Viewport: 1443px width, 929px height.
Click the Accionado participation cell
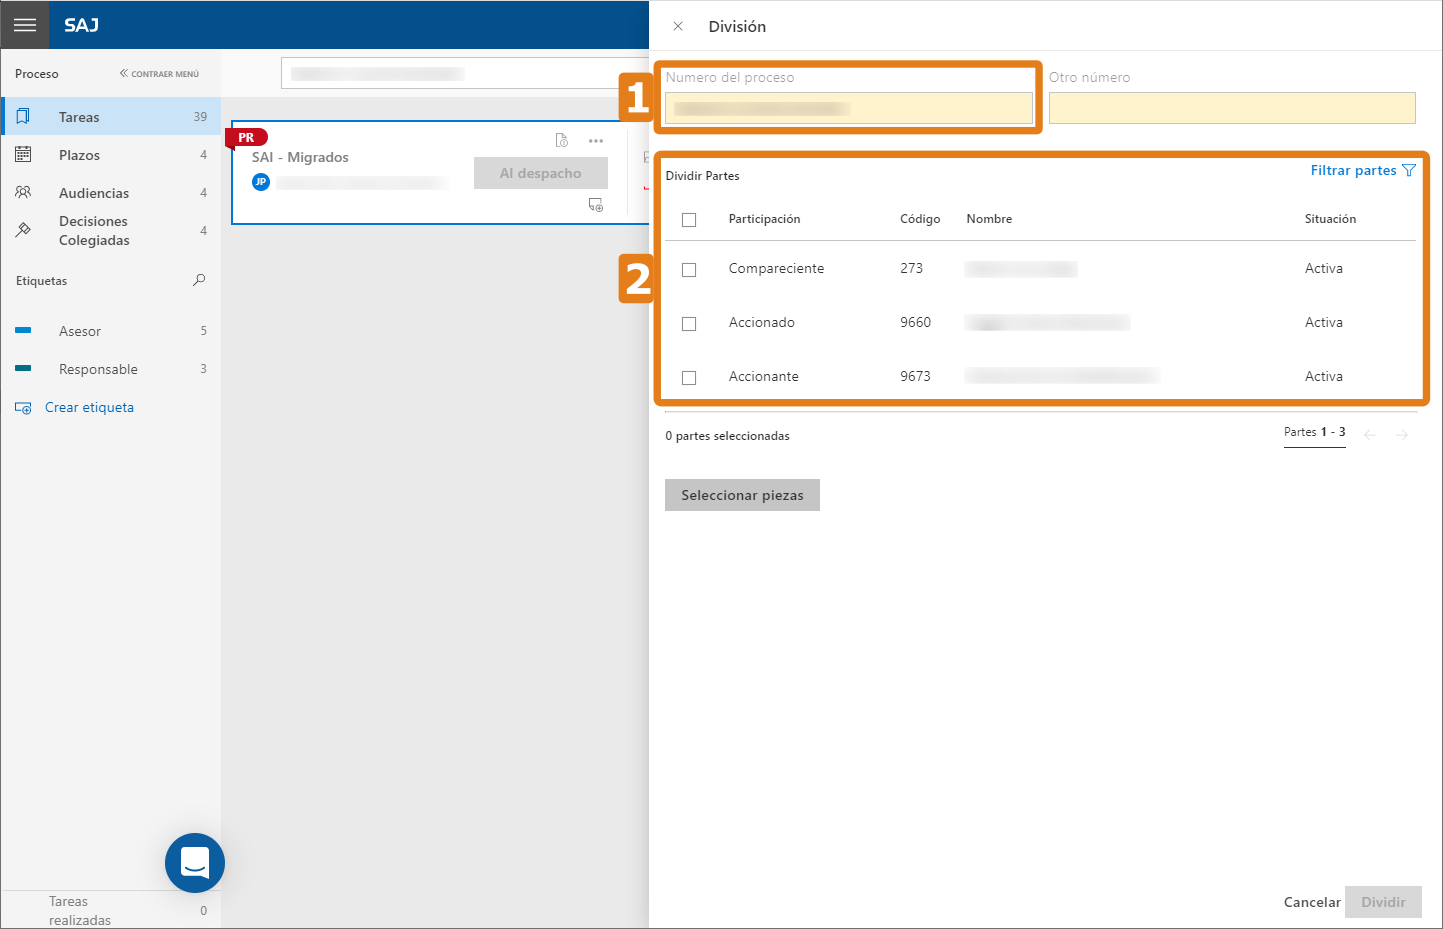click(x=761, y=322)
